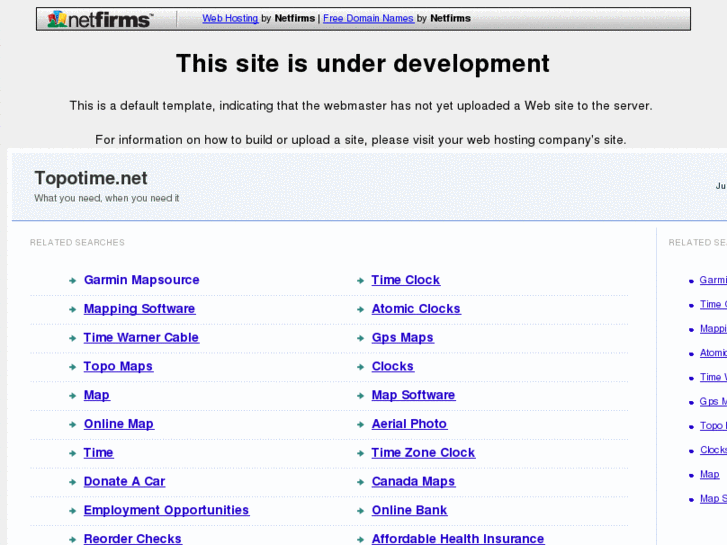Screen dimensions: 727x545
Task: Click the What you need, when you need it tagline
Action: pos(107,198)
